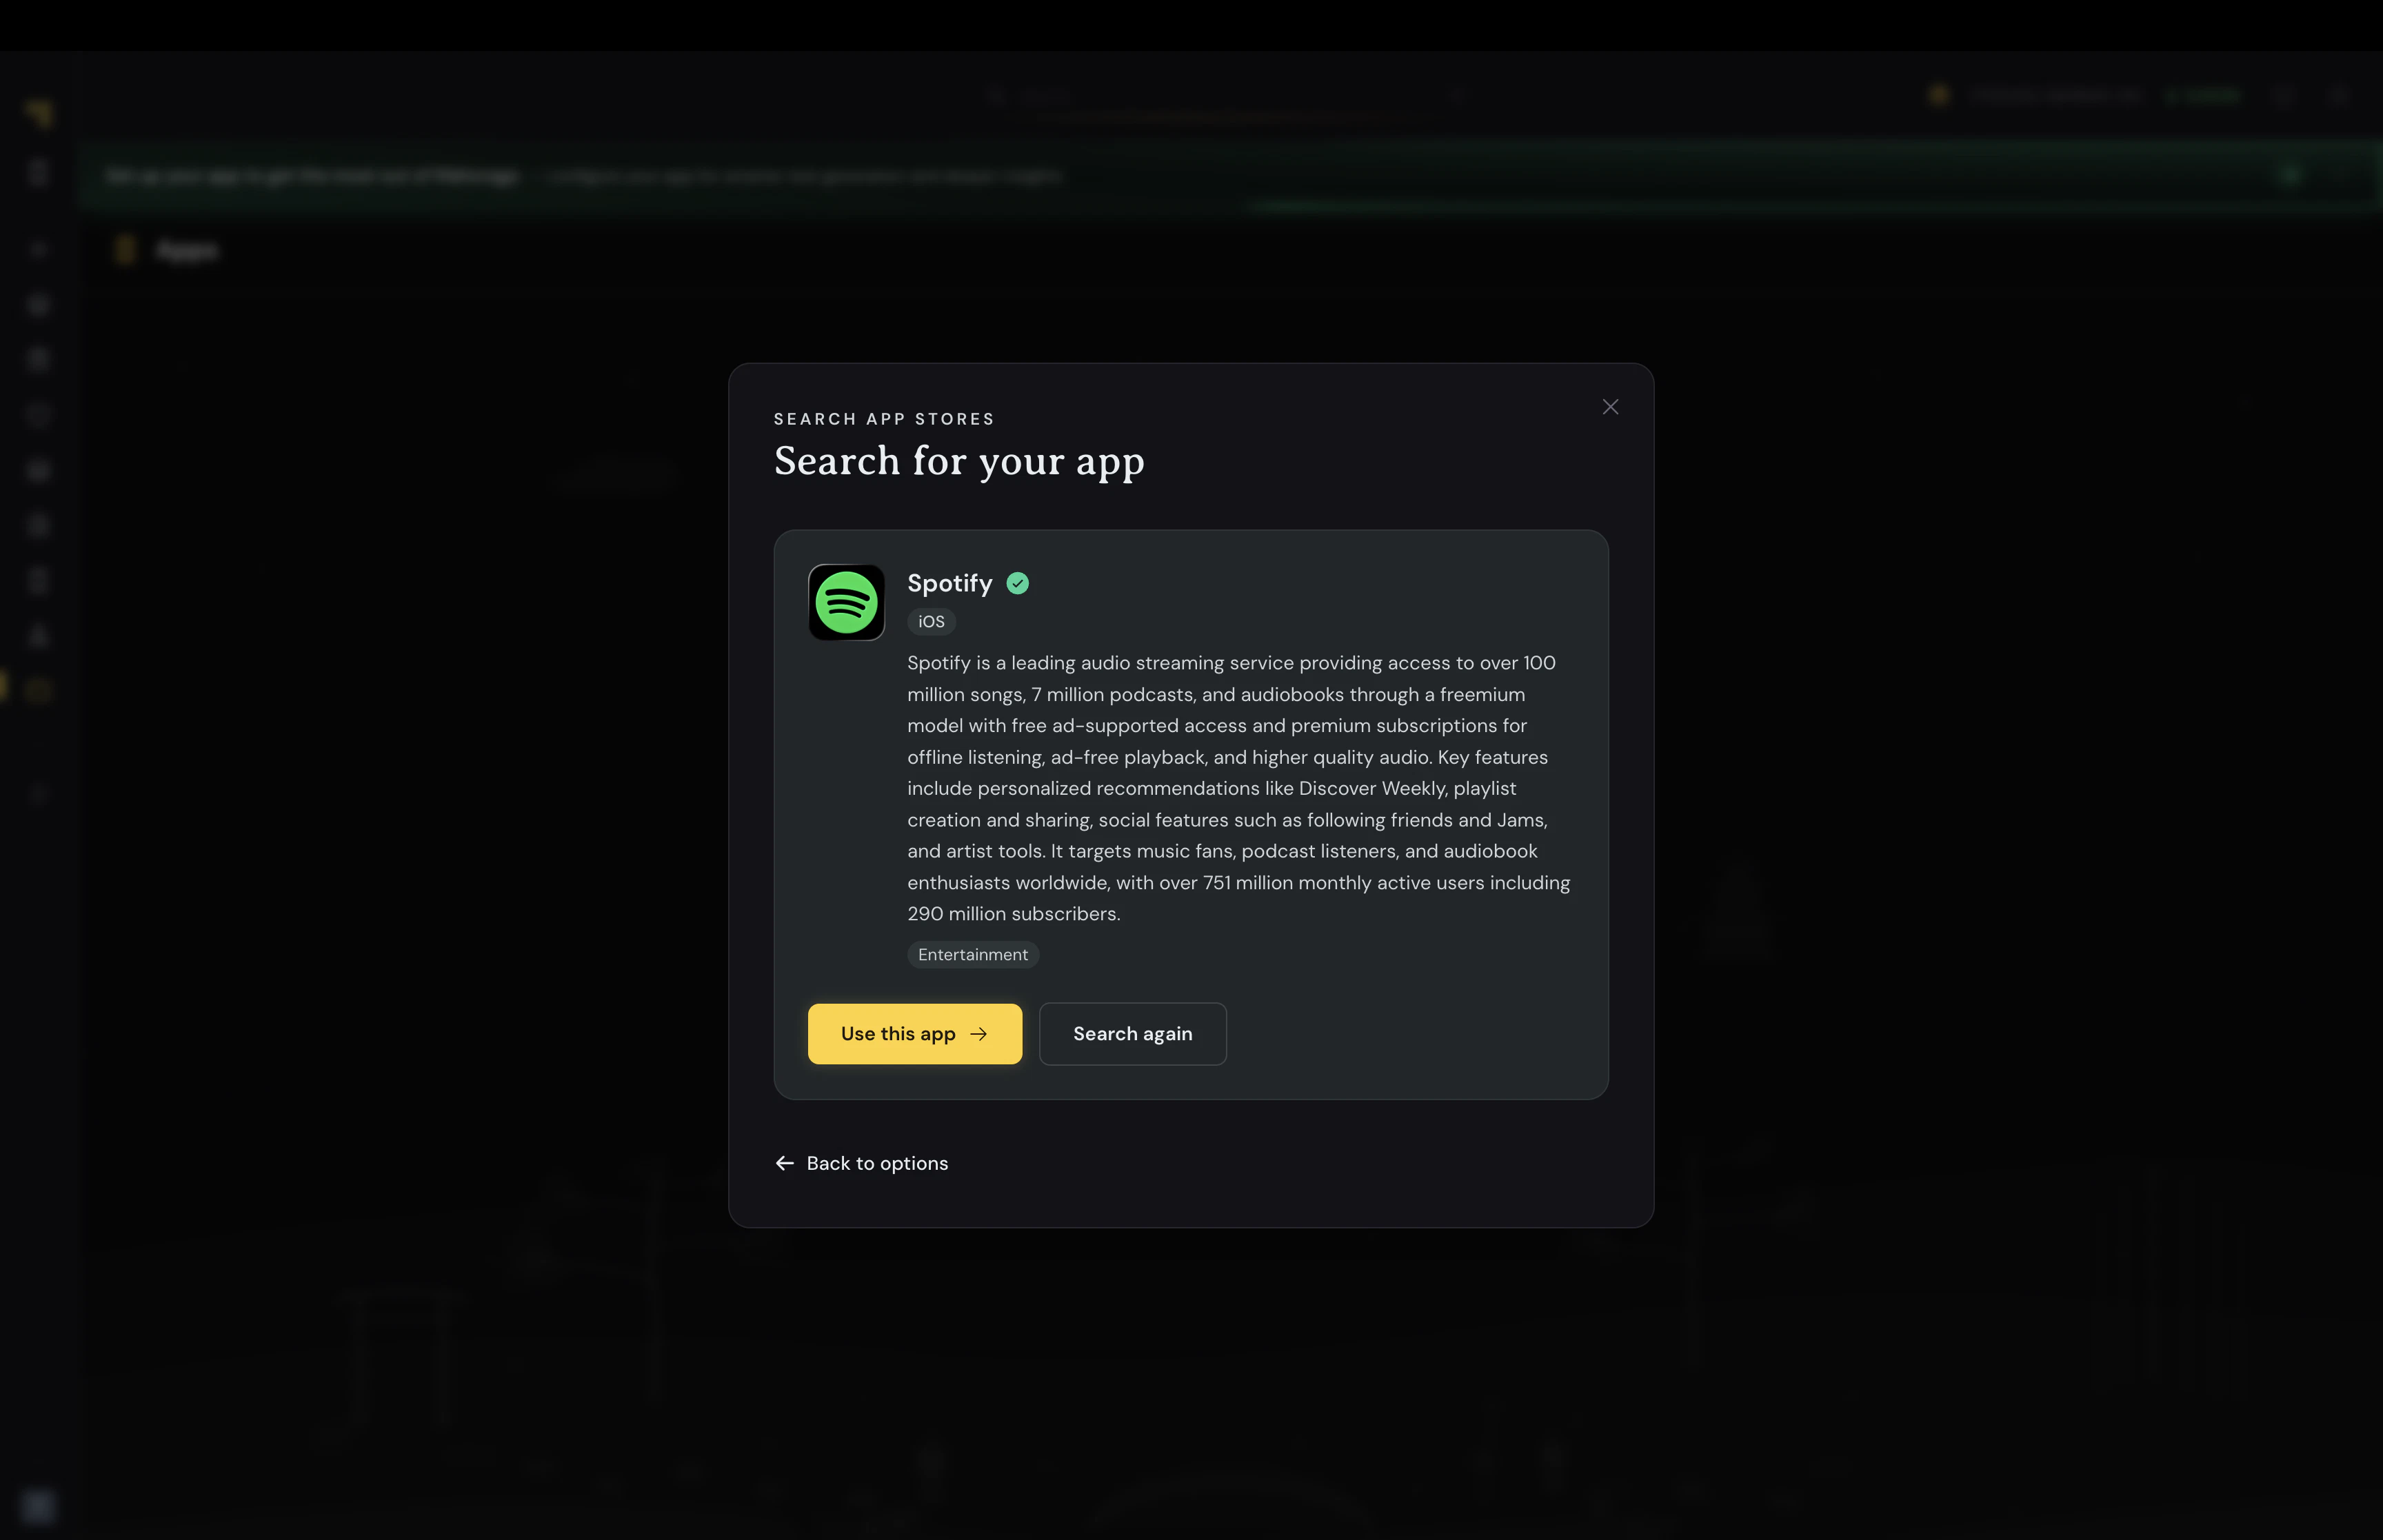Confirm with the Use this app button

[x=914, y=1034]
